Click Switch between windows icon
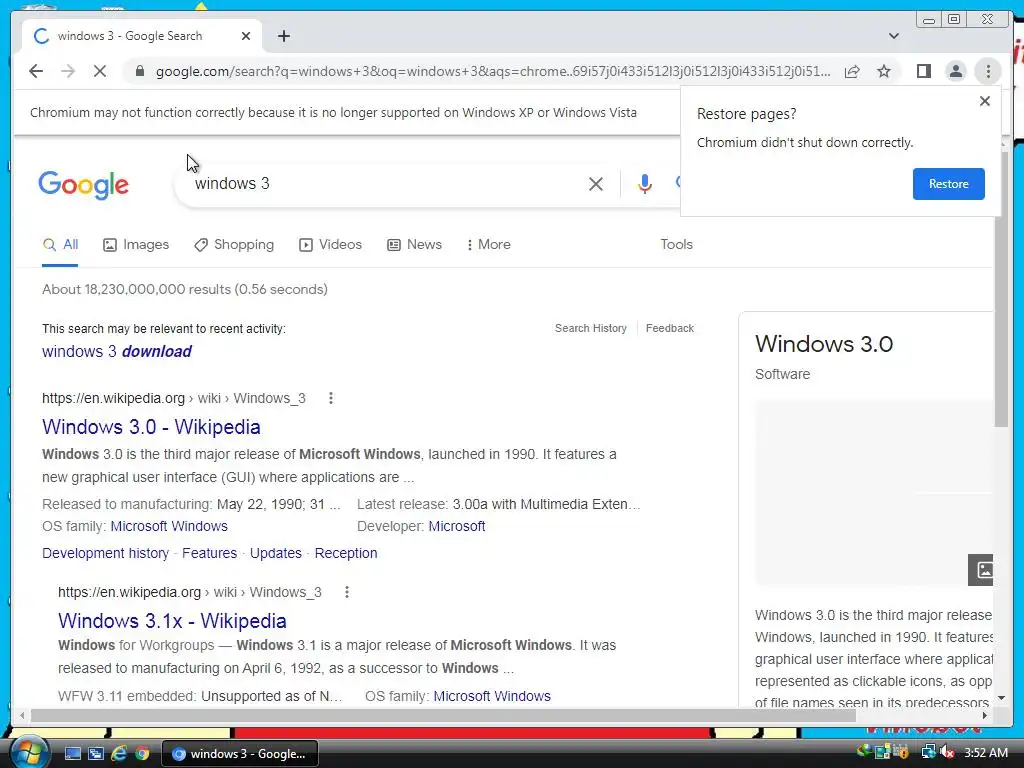The image size is (1024, 768). click(x=95, y=754)
